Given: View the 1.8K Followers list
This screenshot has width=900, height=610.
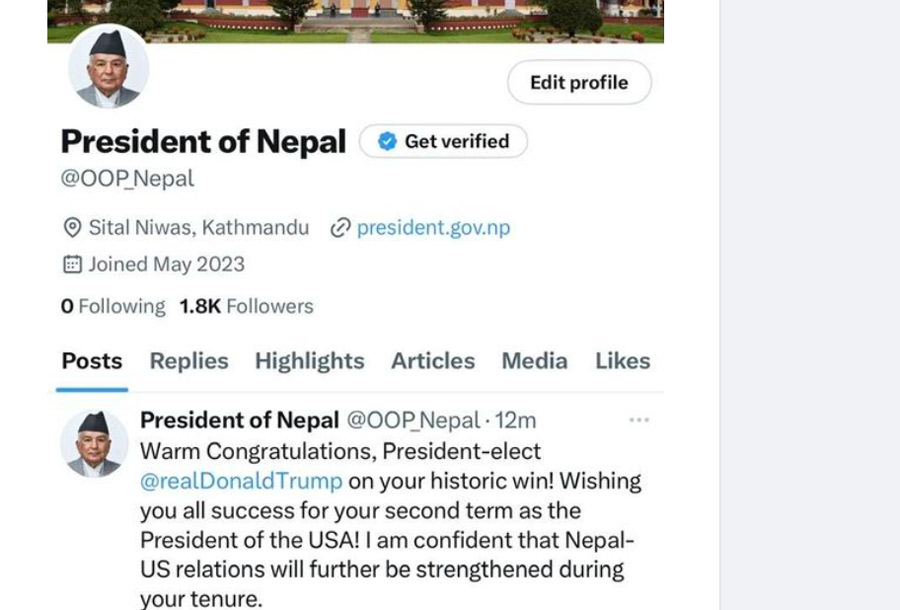Looking at the screenshot, I should (x=246, y=307).
